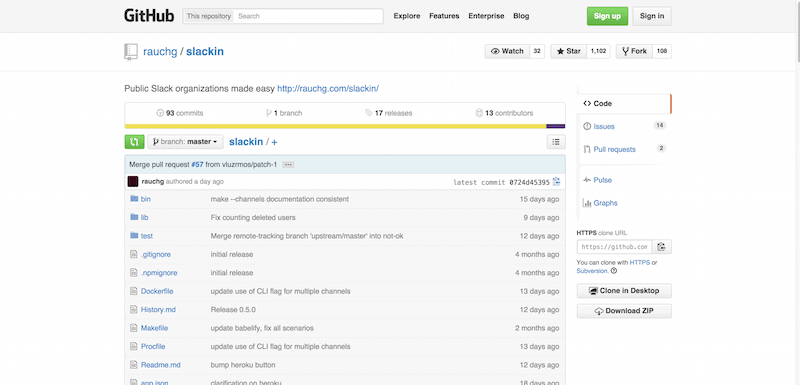This screenshot has height=385, width=800.
Task: Copy the HTTPS clone URL clipboard icon
Action: (661, 247)
